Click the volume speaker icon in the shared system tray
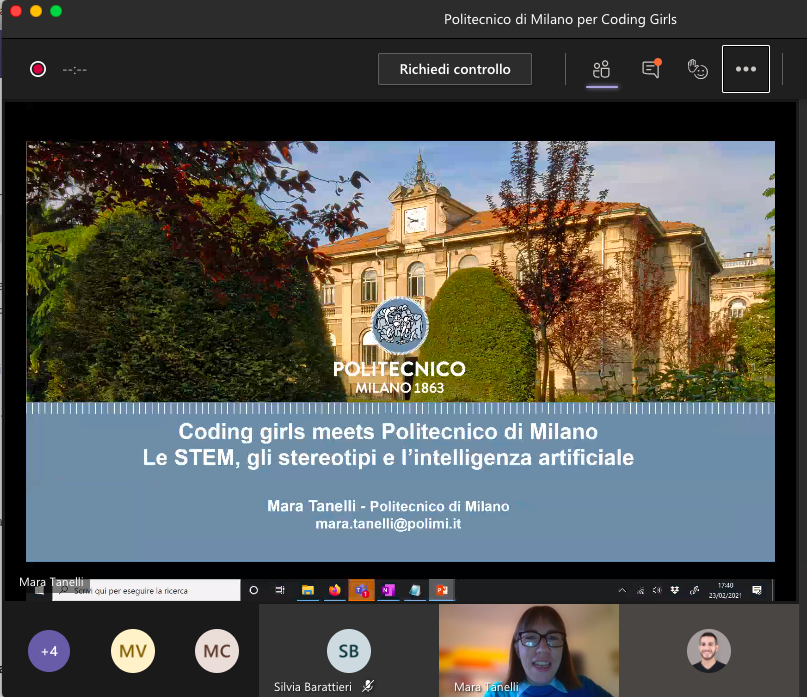 coord(657,590)
